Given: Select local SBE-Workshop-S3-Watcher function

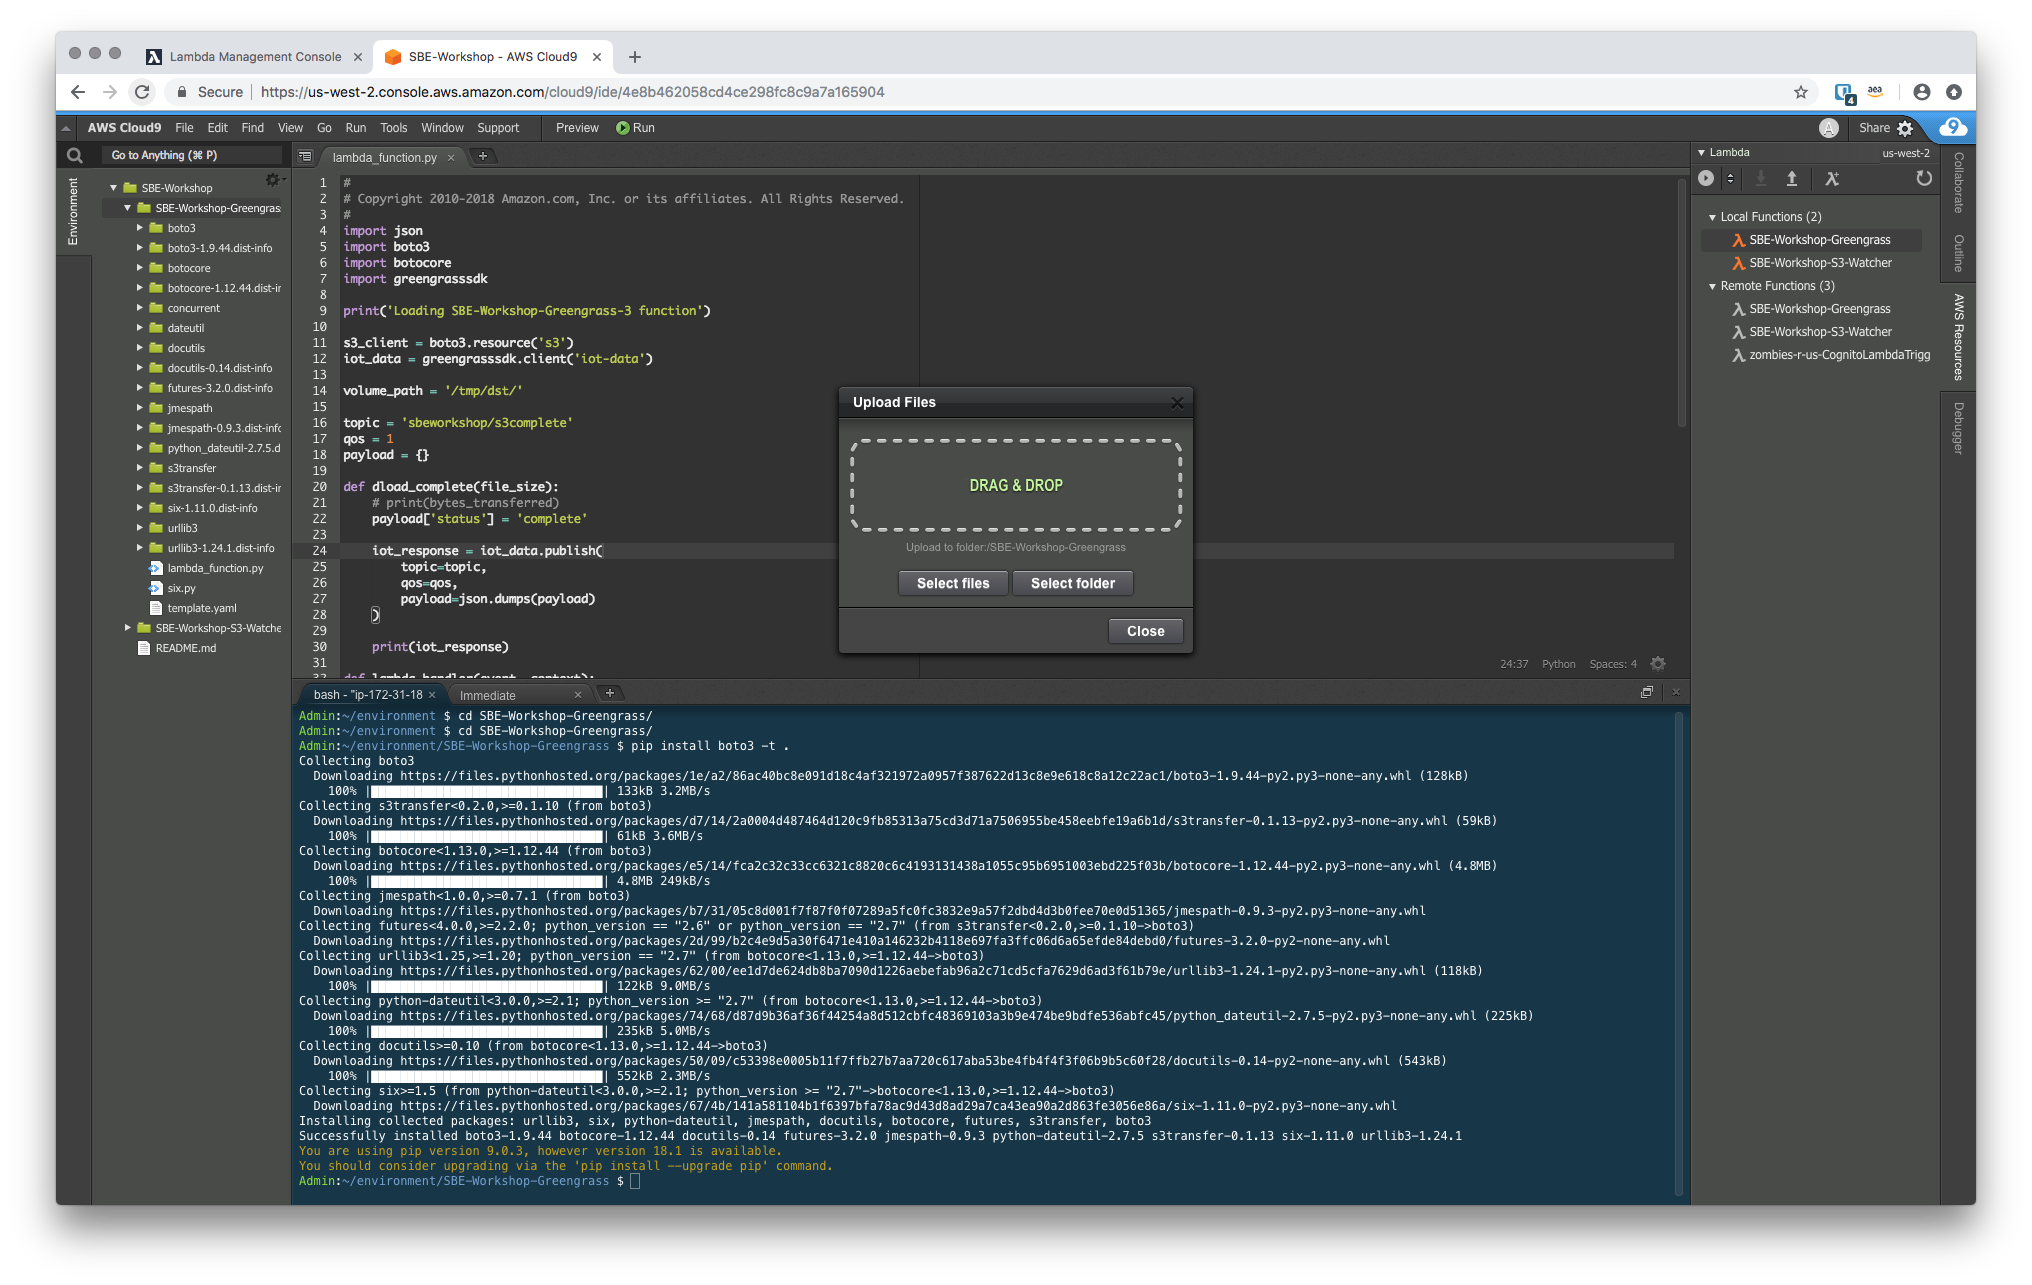Looking at the screenshot, I should click(1819, 263).
